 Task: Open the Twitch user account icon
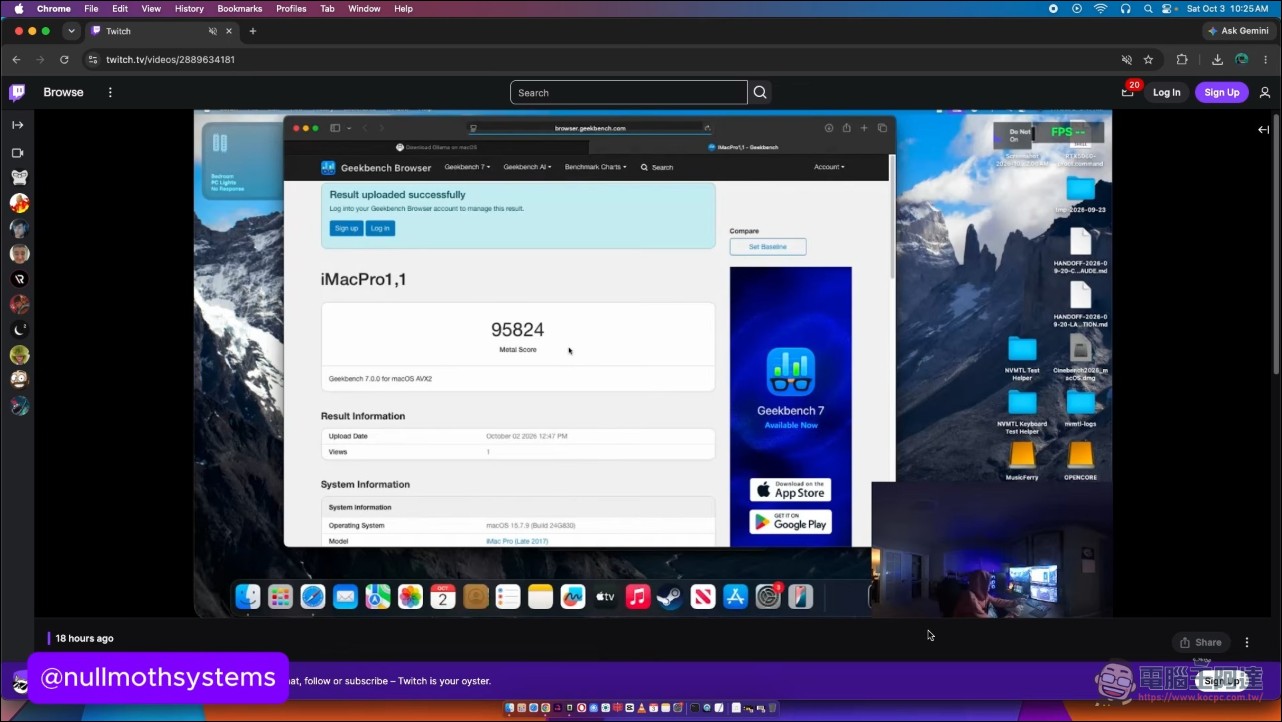[1265, 92]
